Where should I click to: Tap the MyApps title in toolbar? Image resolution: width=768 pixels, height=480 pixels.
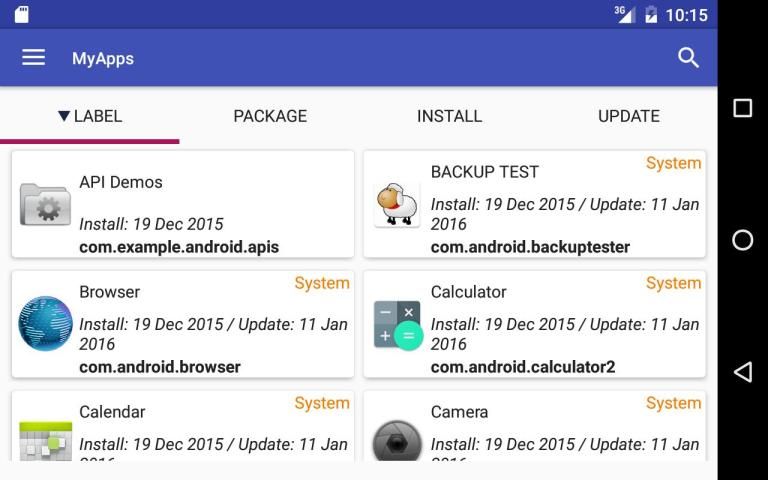[x=103, y=58]
